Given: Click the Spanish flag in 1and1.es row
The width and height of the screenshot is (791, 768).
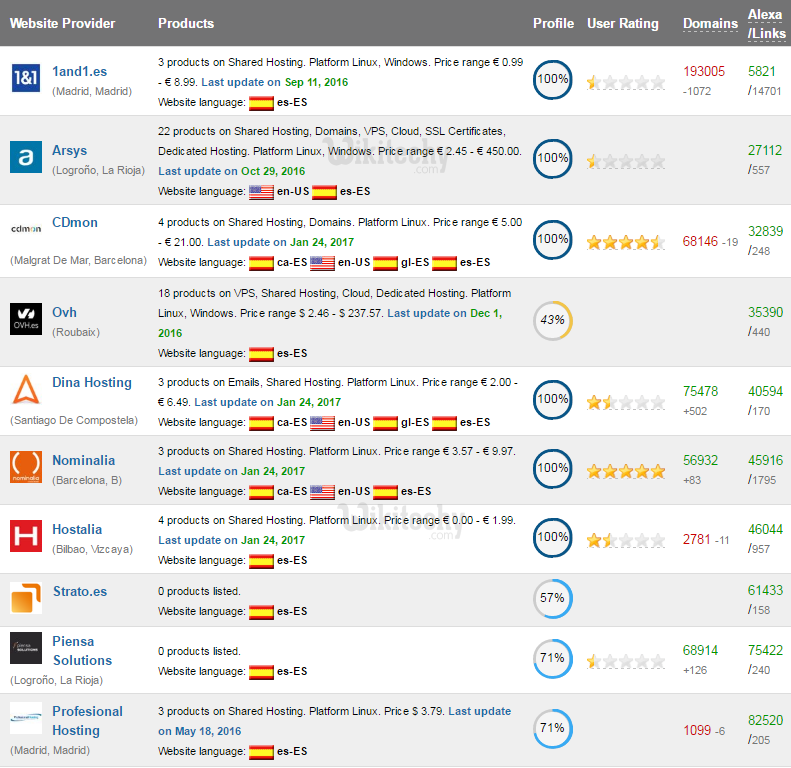Looking at the screenshot, I should [261, 102].
